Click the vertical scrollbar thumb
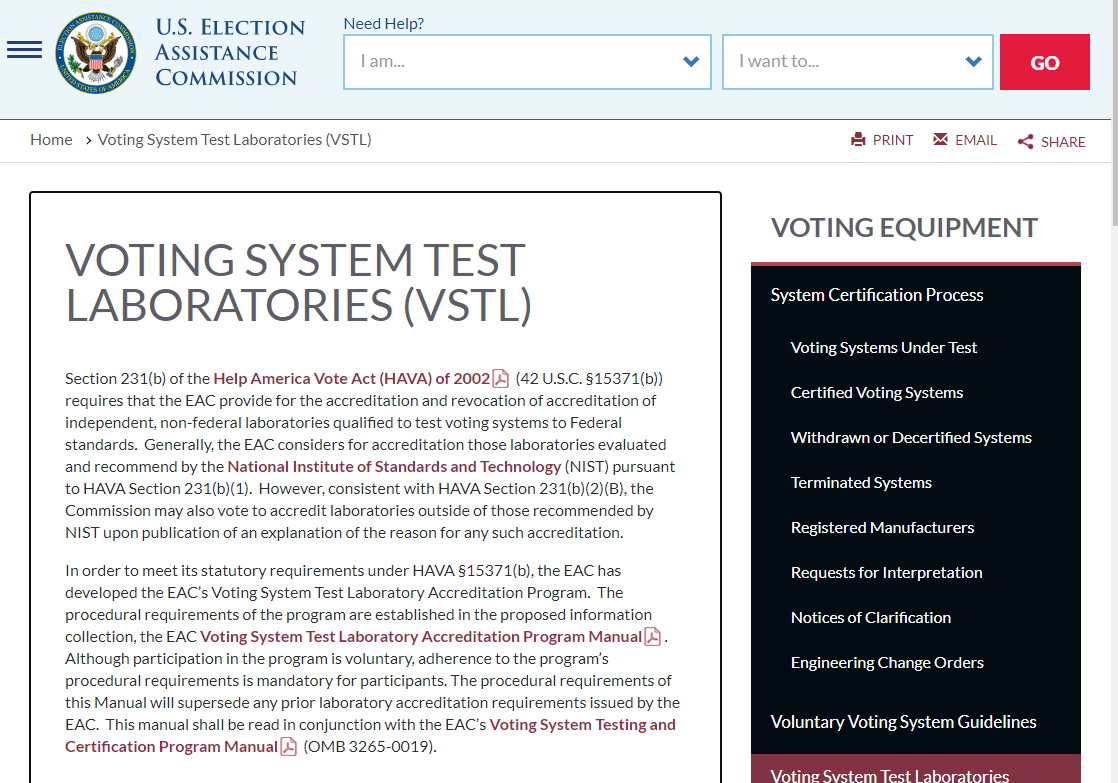 pyautogui.click(x=1114, y=113)
